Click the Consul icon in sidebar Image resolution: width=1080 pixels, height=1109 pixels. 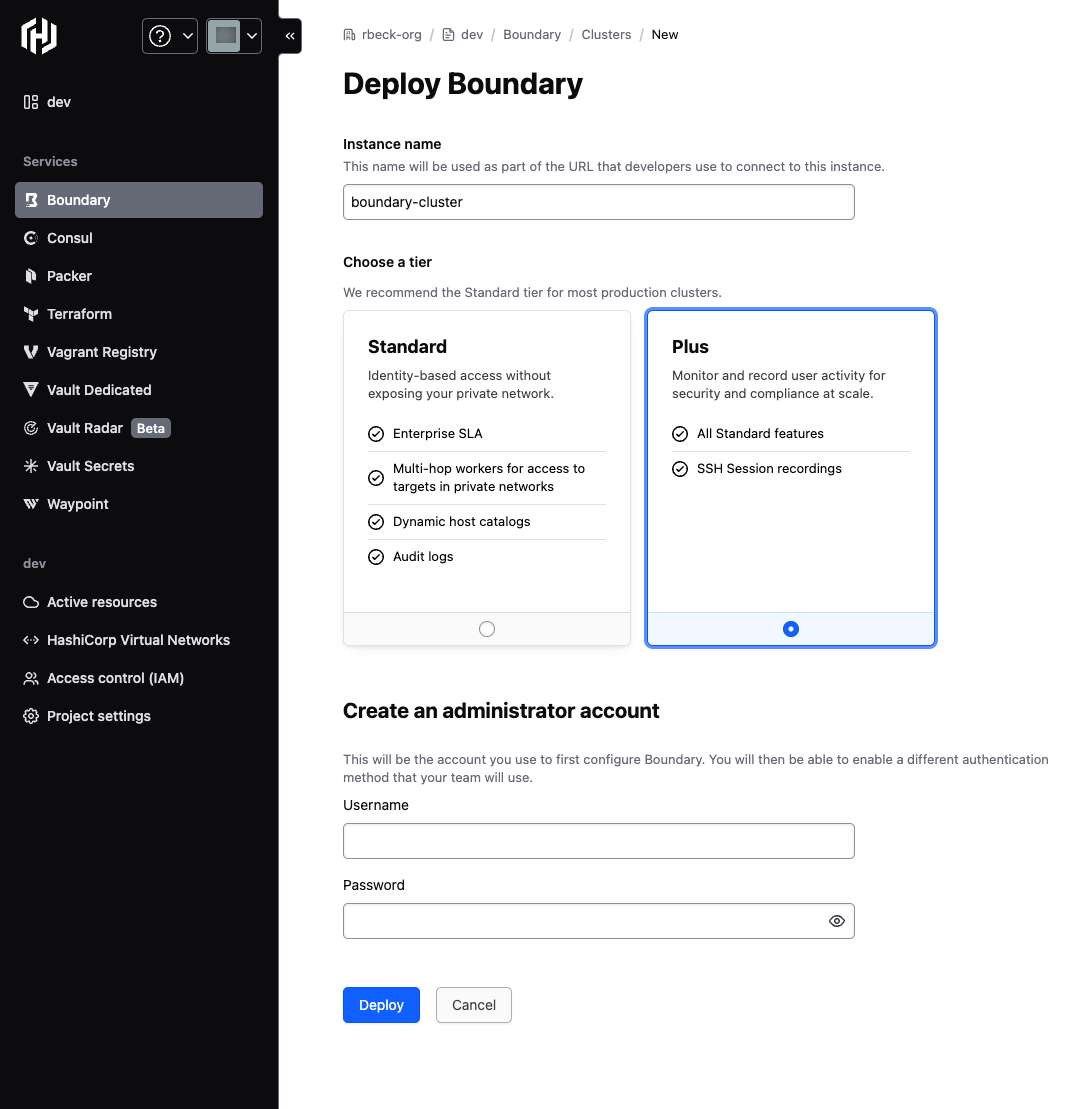coord(31,238)
